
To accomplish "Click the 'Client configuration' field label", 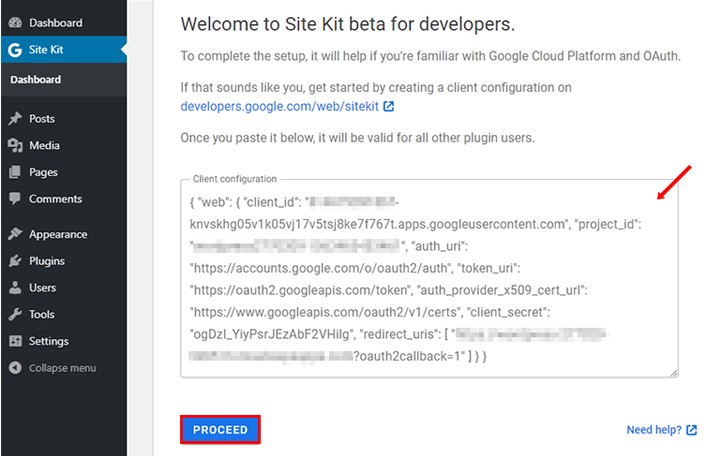I will coord(235,179).
